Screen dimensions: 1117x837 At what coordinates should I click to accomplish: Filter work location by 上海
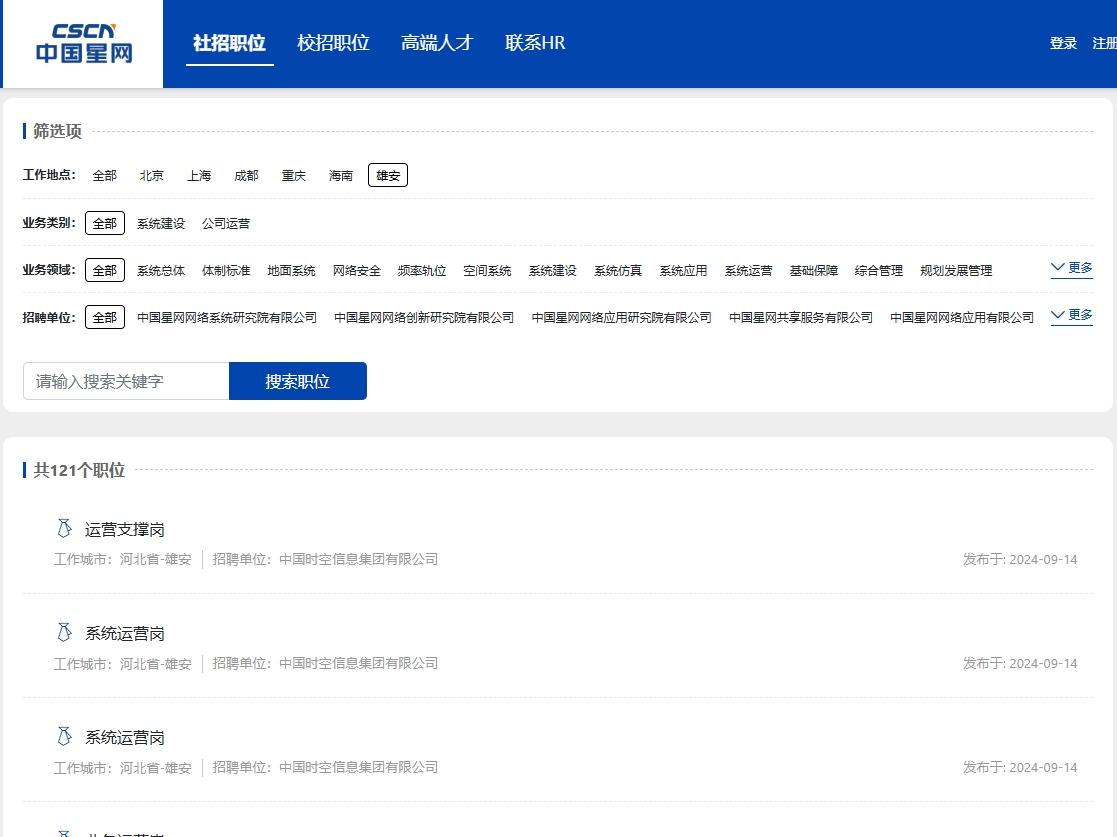click(x=199, y=175)
